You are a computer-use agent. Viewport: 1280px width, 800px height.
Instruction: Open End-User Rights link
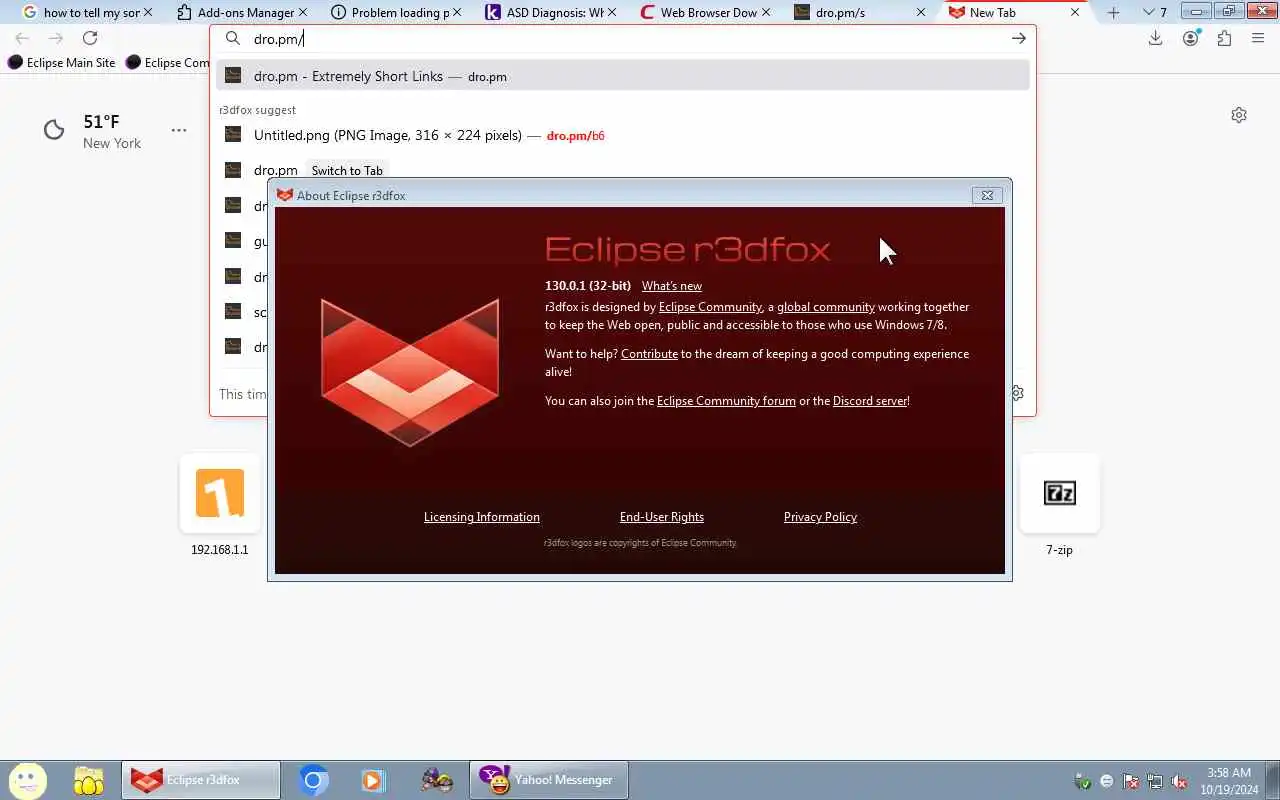point(662,517)
